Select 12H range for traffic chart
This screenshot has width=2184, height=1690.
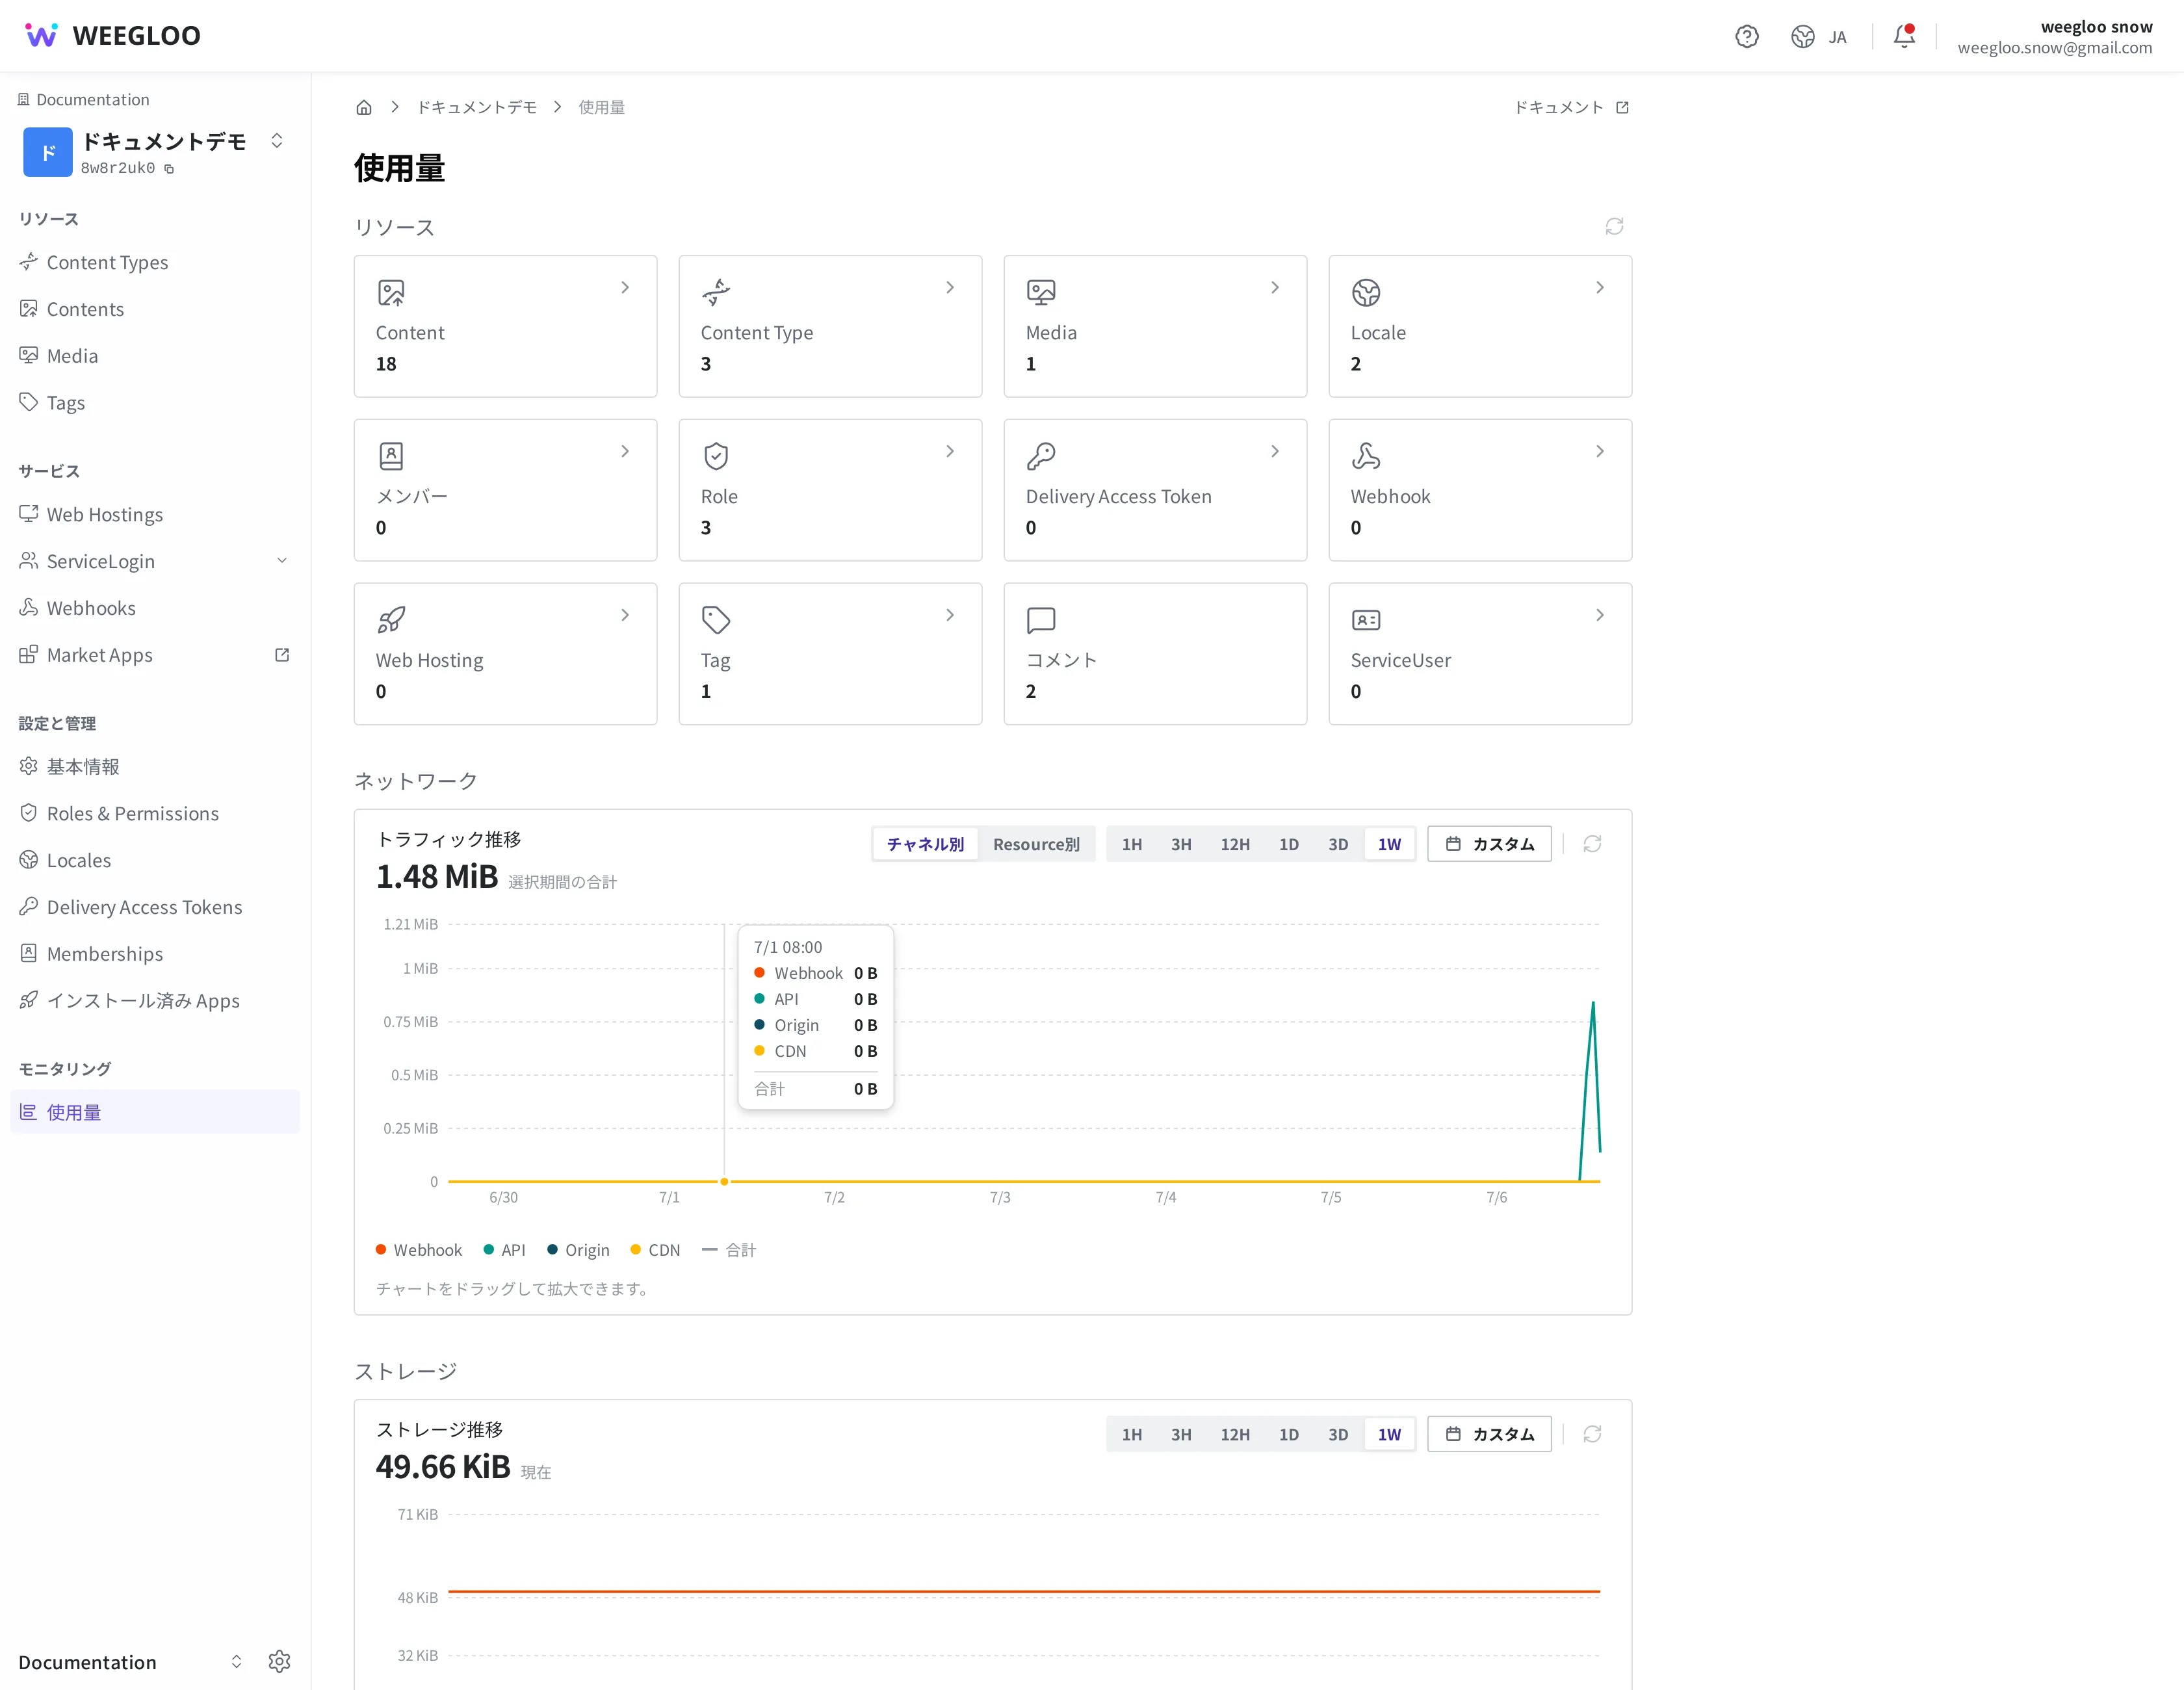pos(1235,844)
